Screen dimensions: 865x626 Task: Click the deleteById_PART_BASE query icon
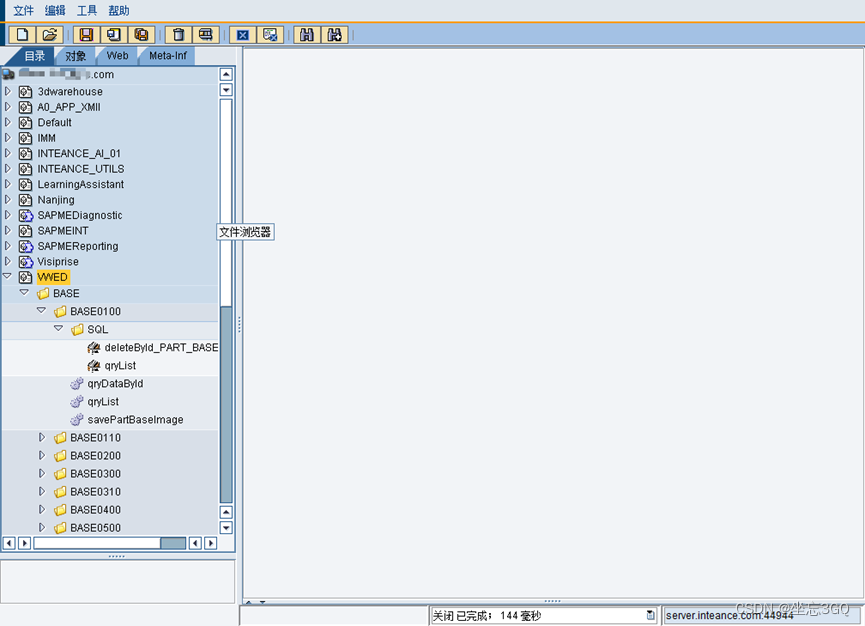pos(93,347)
